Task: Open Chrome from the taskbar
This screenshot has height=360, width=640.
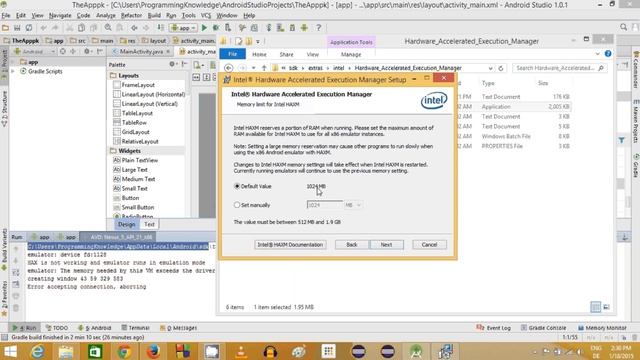Action: [x=124, y=351]
